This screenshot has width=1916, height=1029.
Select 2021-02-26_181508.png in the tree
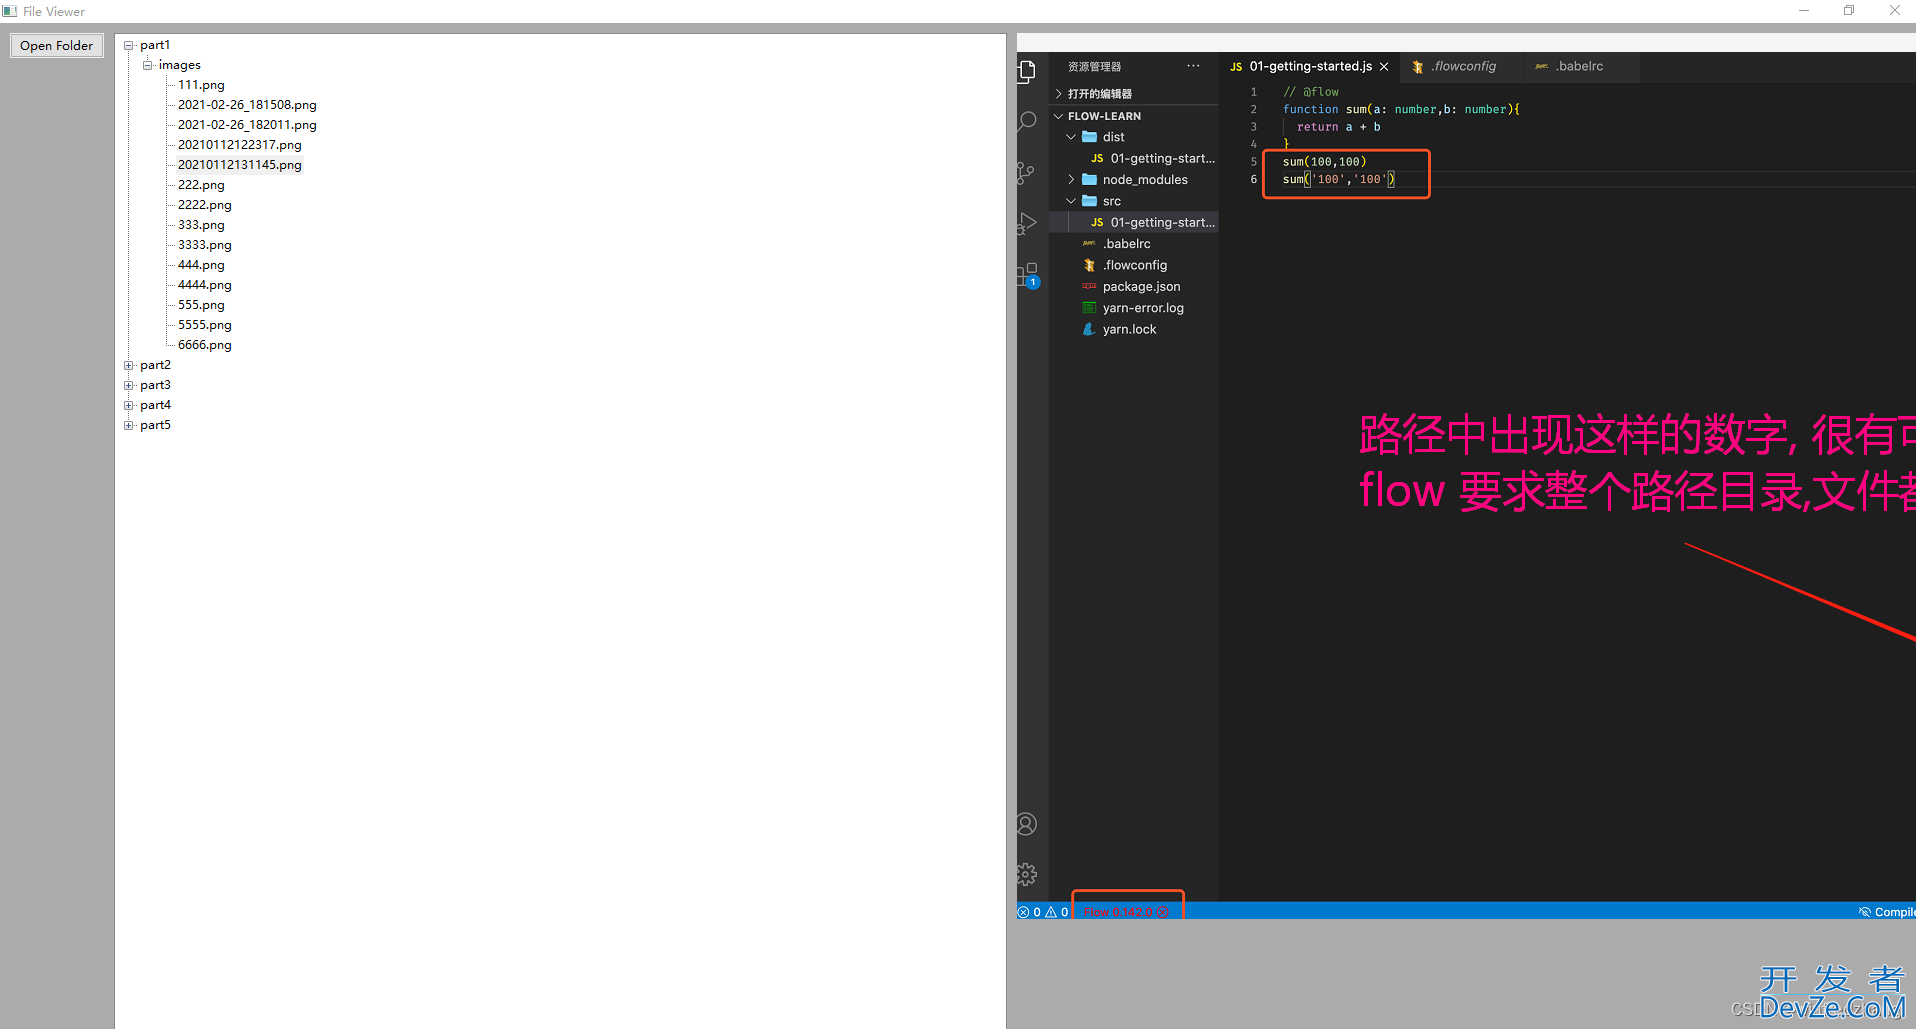tap(247, 105)
